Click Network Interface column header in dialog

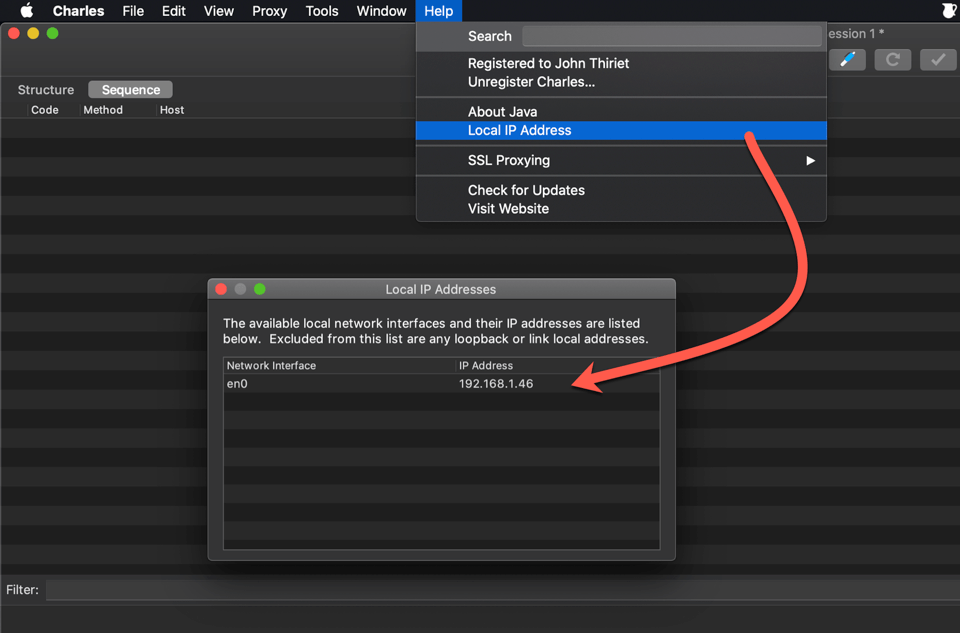pyautogui.click(x=340, y=365)
